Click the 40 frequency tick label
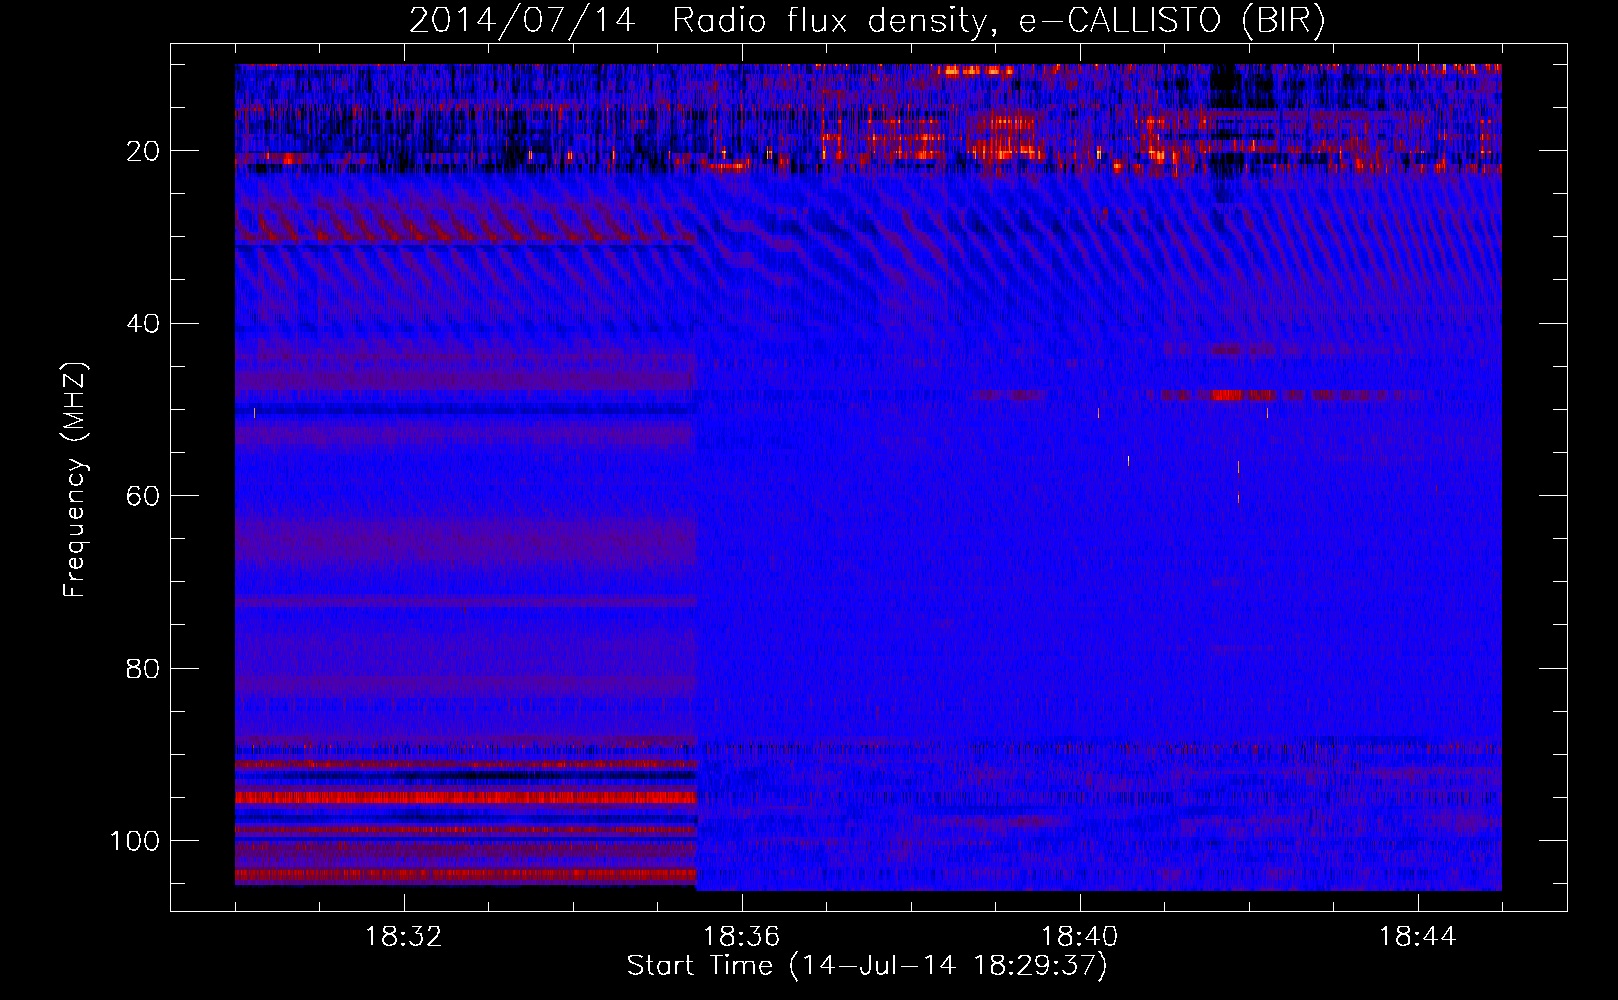Image resolution: width=1618 pixels, height=1000 pixels. click(143, 324)
